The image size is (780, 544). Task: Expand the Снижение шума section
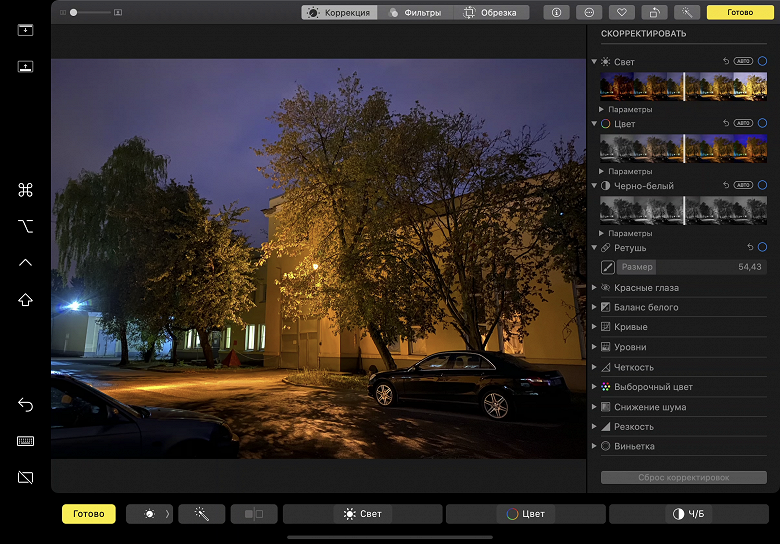594,407
